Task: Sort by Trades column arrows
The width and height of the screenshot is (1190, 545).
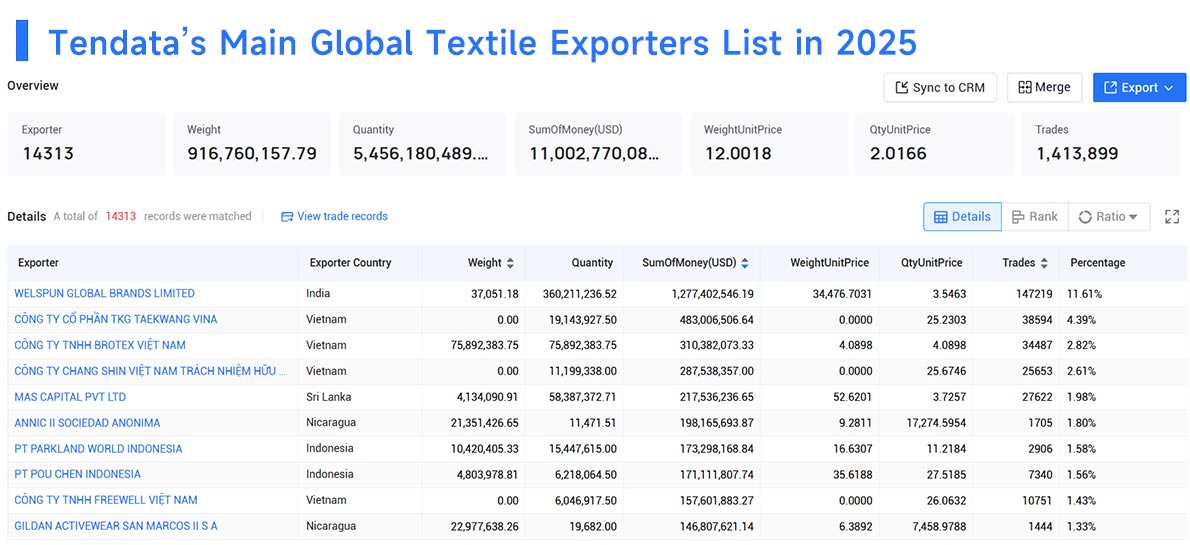Action: (1044, 263)
